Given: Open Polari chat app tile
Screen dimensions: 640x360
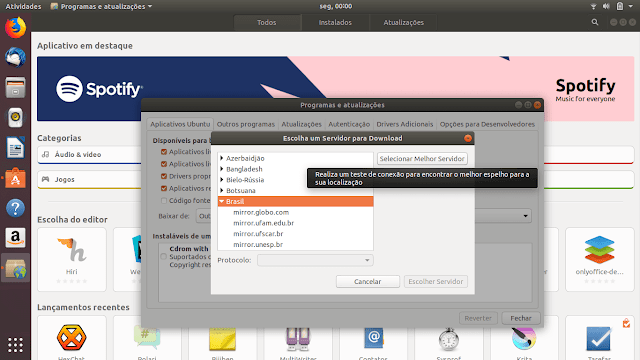Looking at the screenshot, I should pyautogui.click(x=147, y=338).
